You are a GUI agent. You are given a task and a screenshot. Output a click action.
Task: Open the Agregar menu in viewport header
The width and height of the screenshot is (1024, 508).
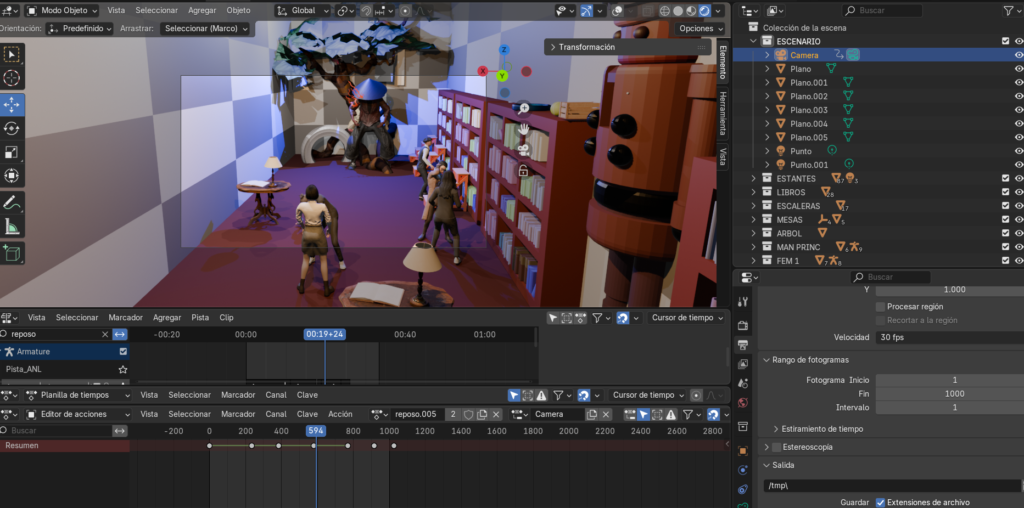coord(202,10)
